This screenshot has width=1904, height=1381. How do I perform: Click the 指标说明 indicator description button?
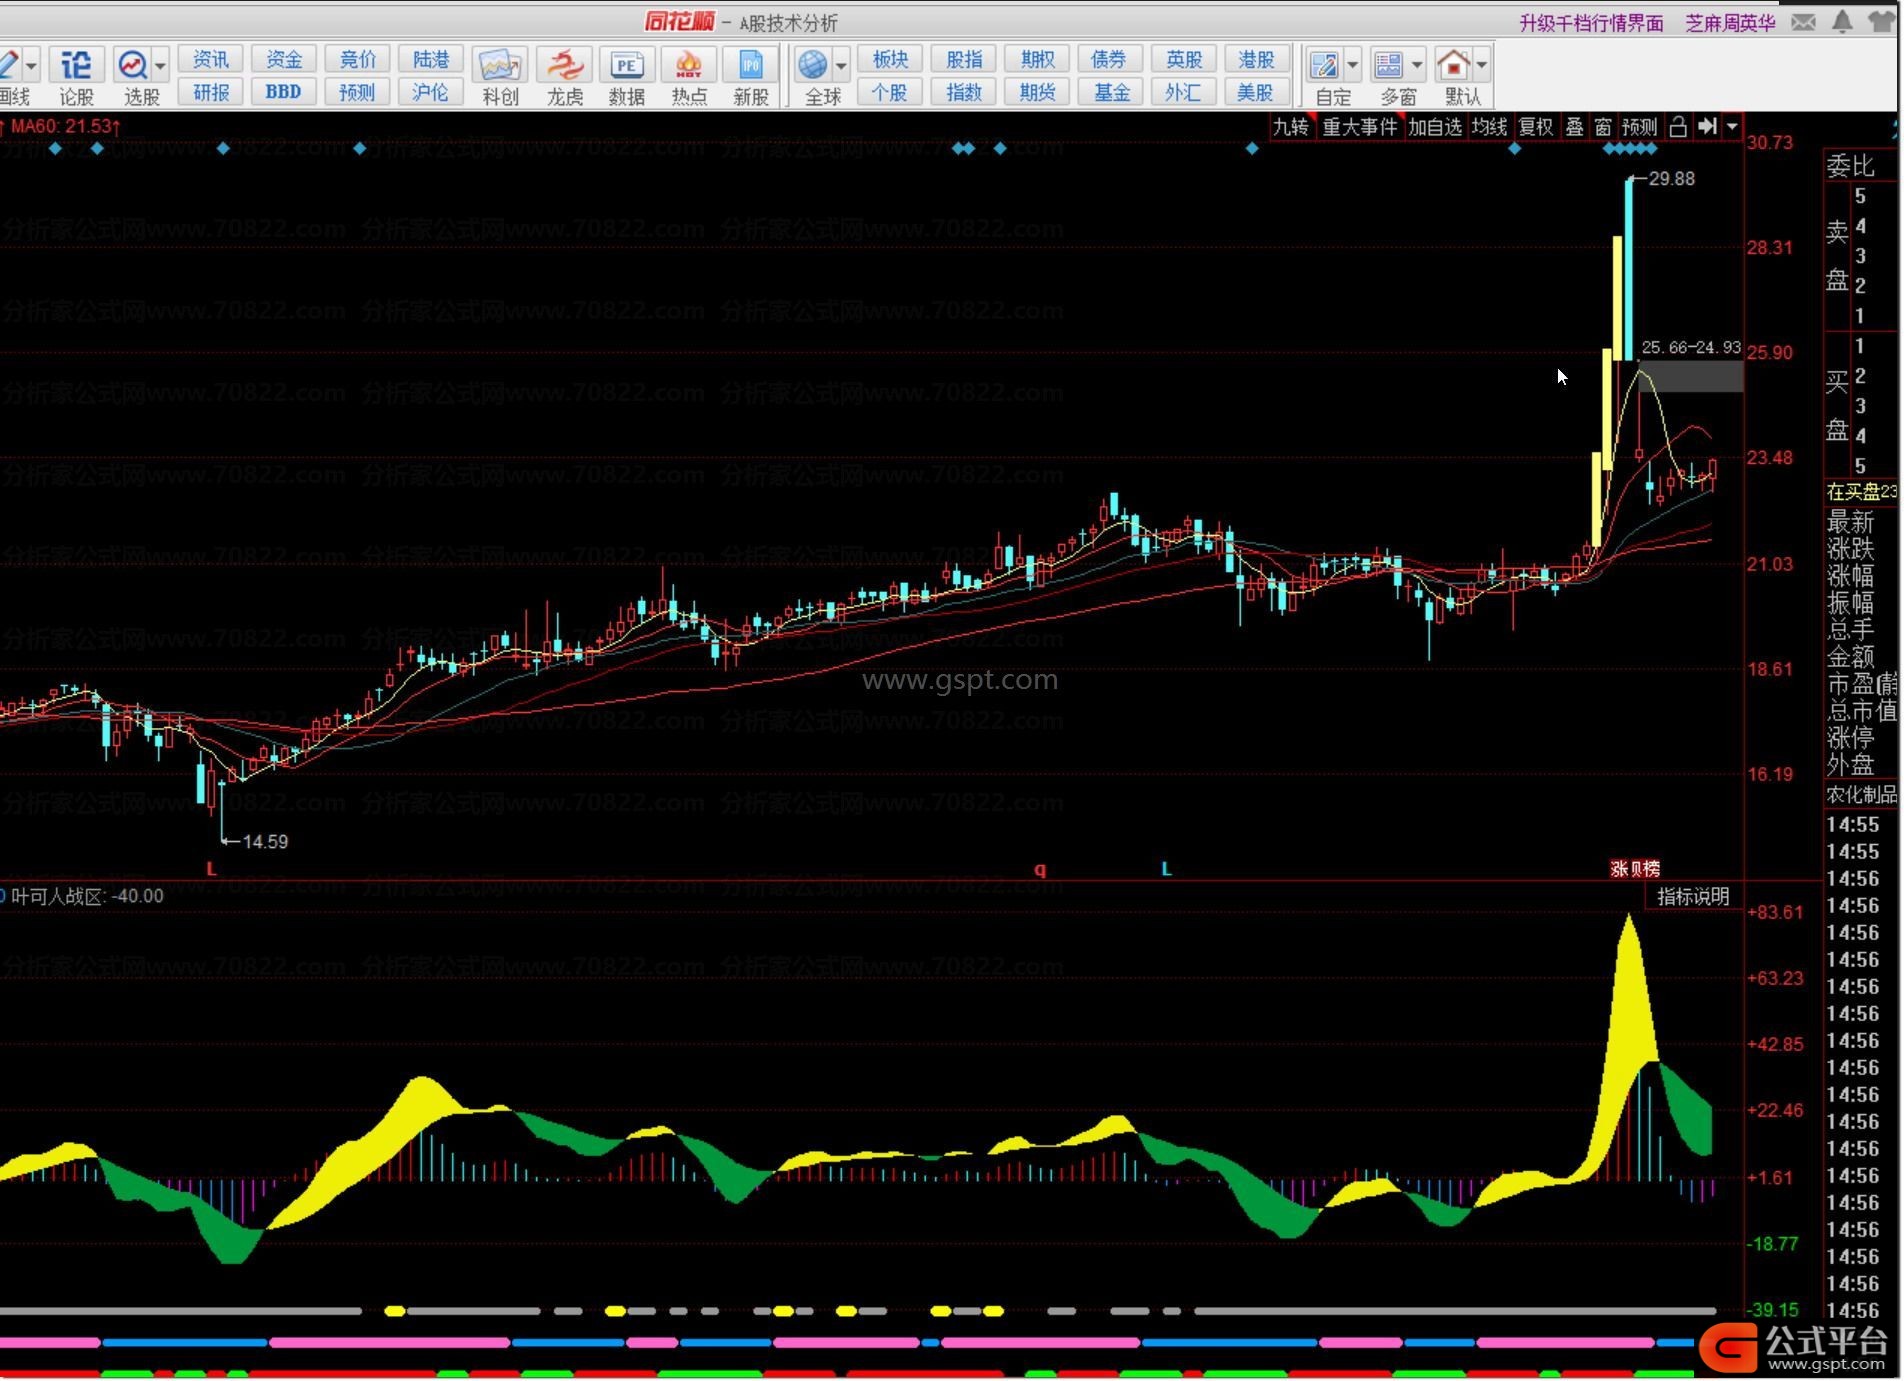[1692, 897]
